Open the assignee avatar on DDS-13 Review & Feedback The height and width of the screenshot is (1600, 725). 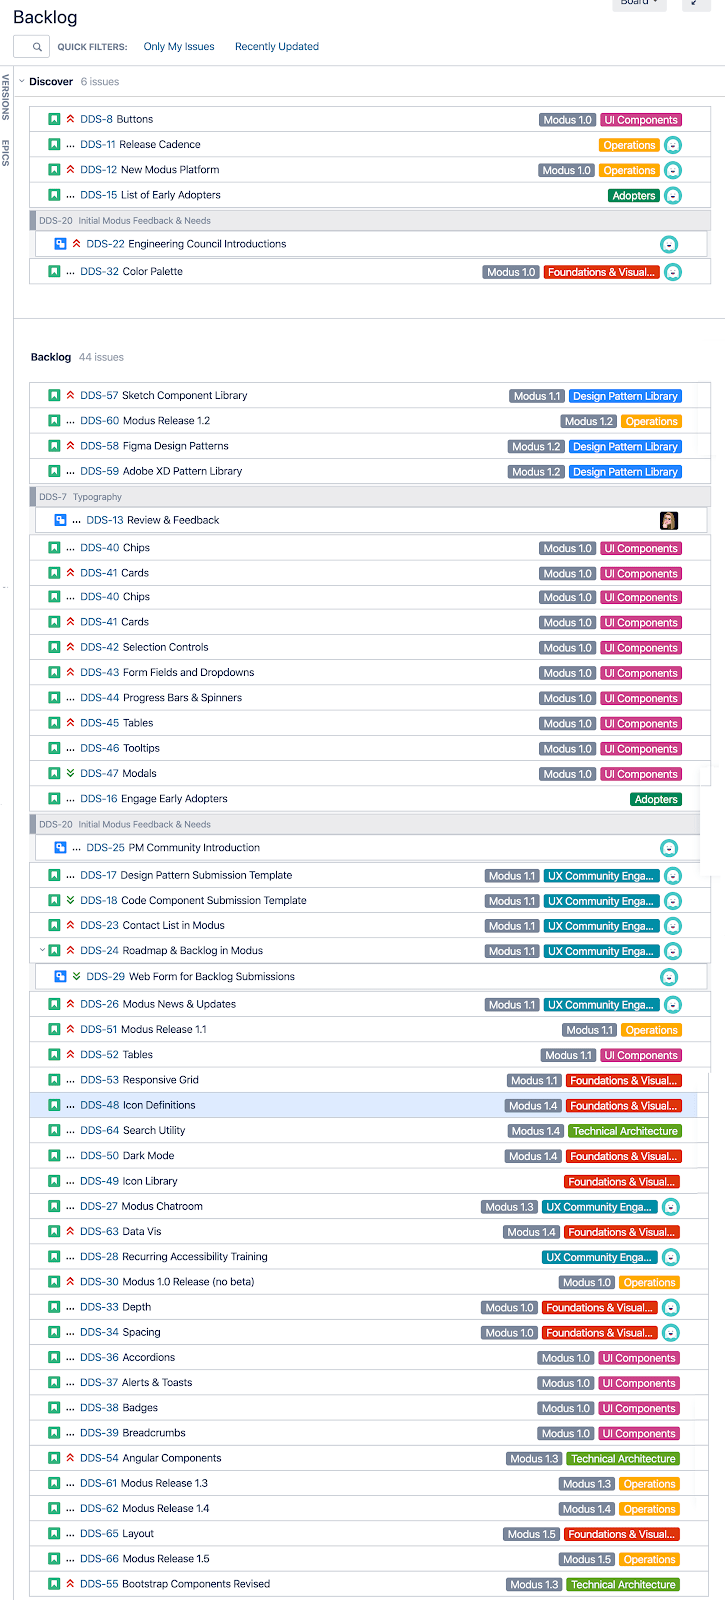[x=668, y=520]
